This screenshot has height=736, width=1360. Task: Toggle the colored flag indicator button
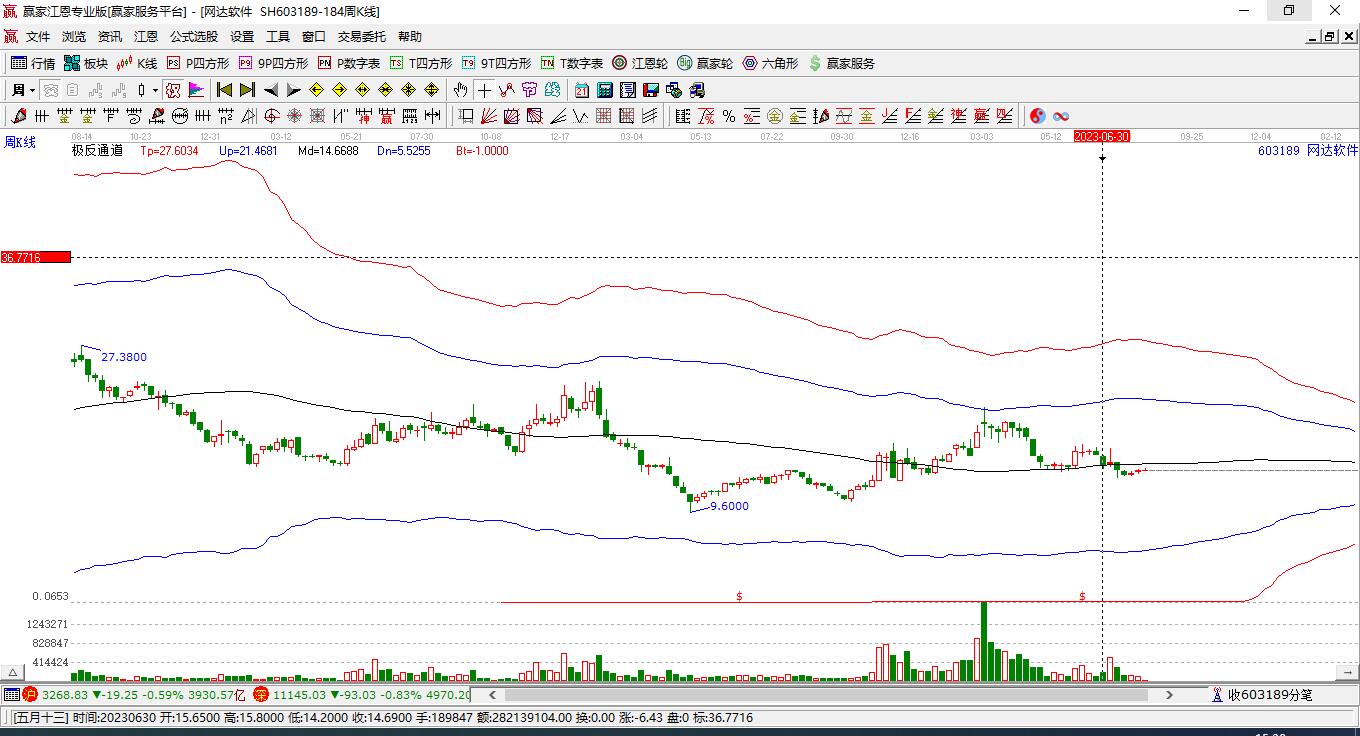[x=197, y=90]
